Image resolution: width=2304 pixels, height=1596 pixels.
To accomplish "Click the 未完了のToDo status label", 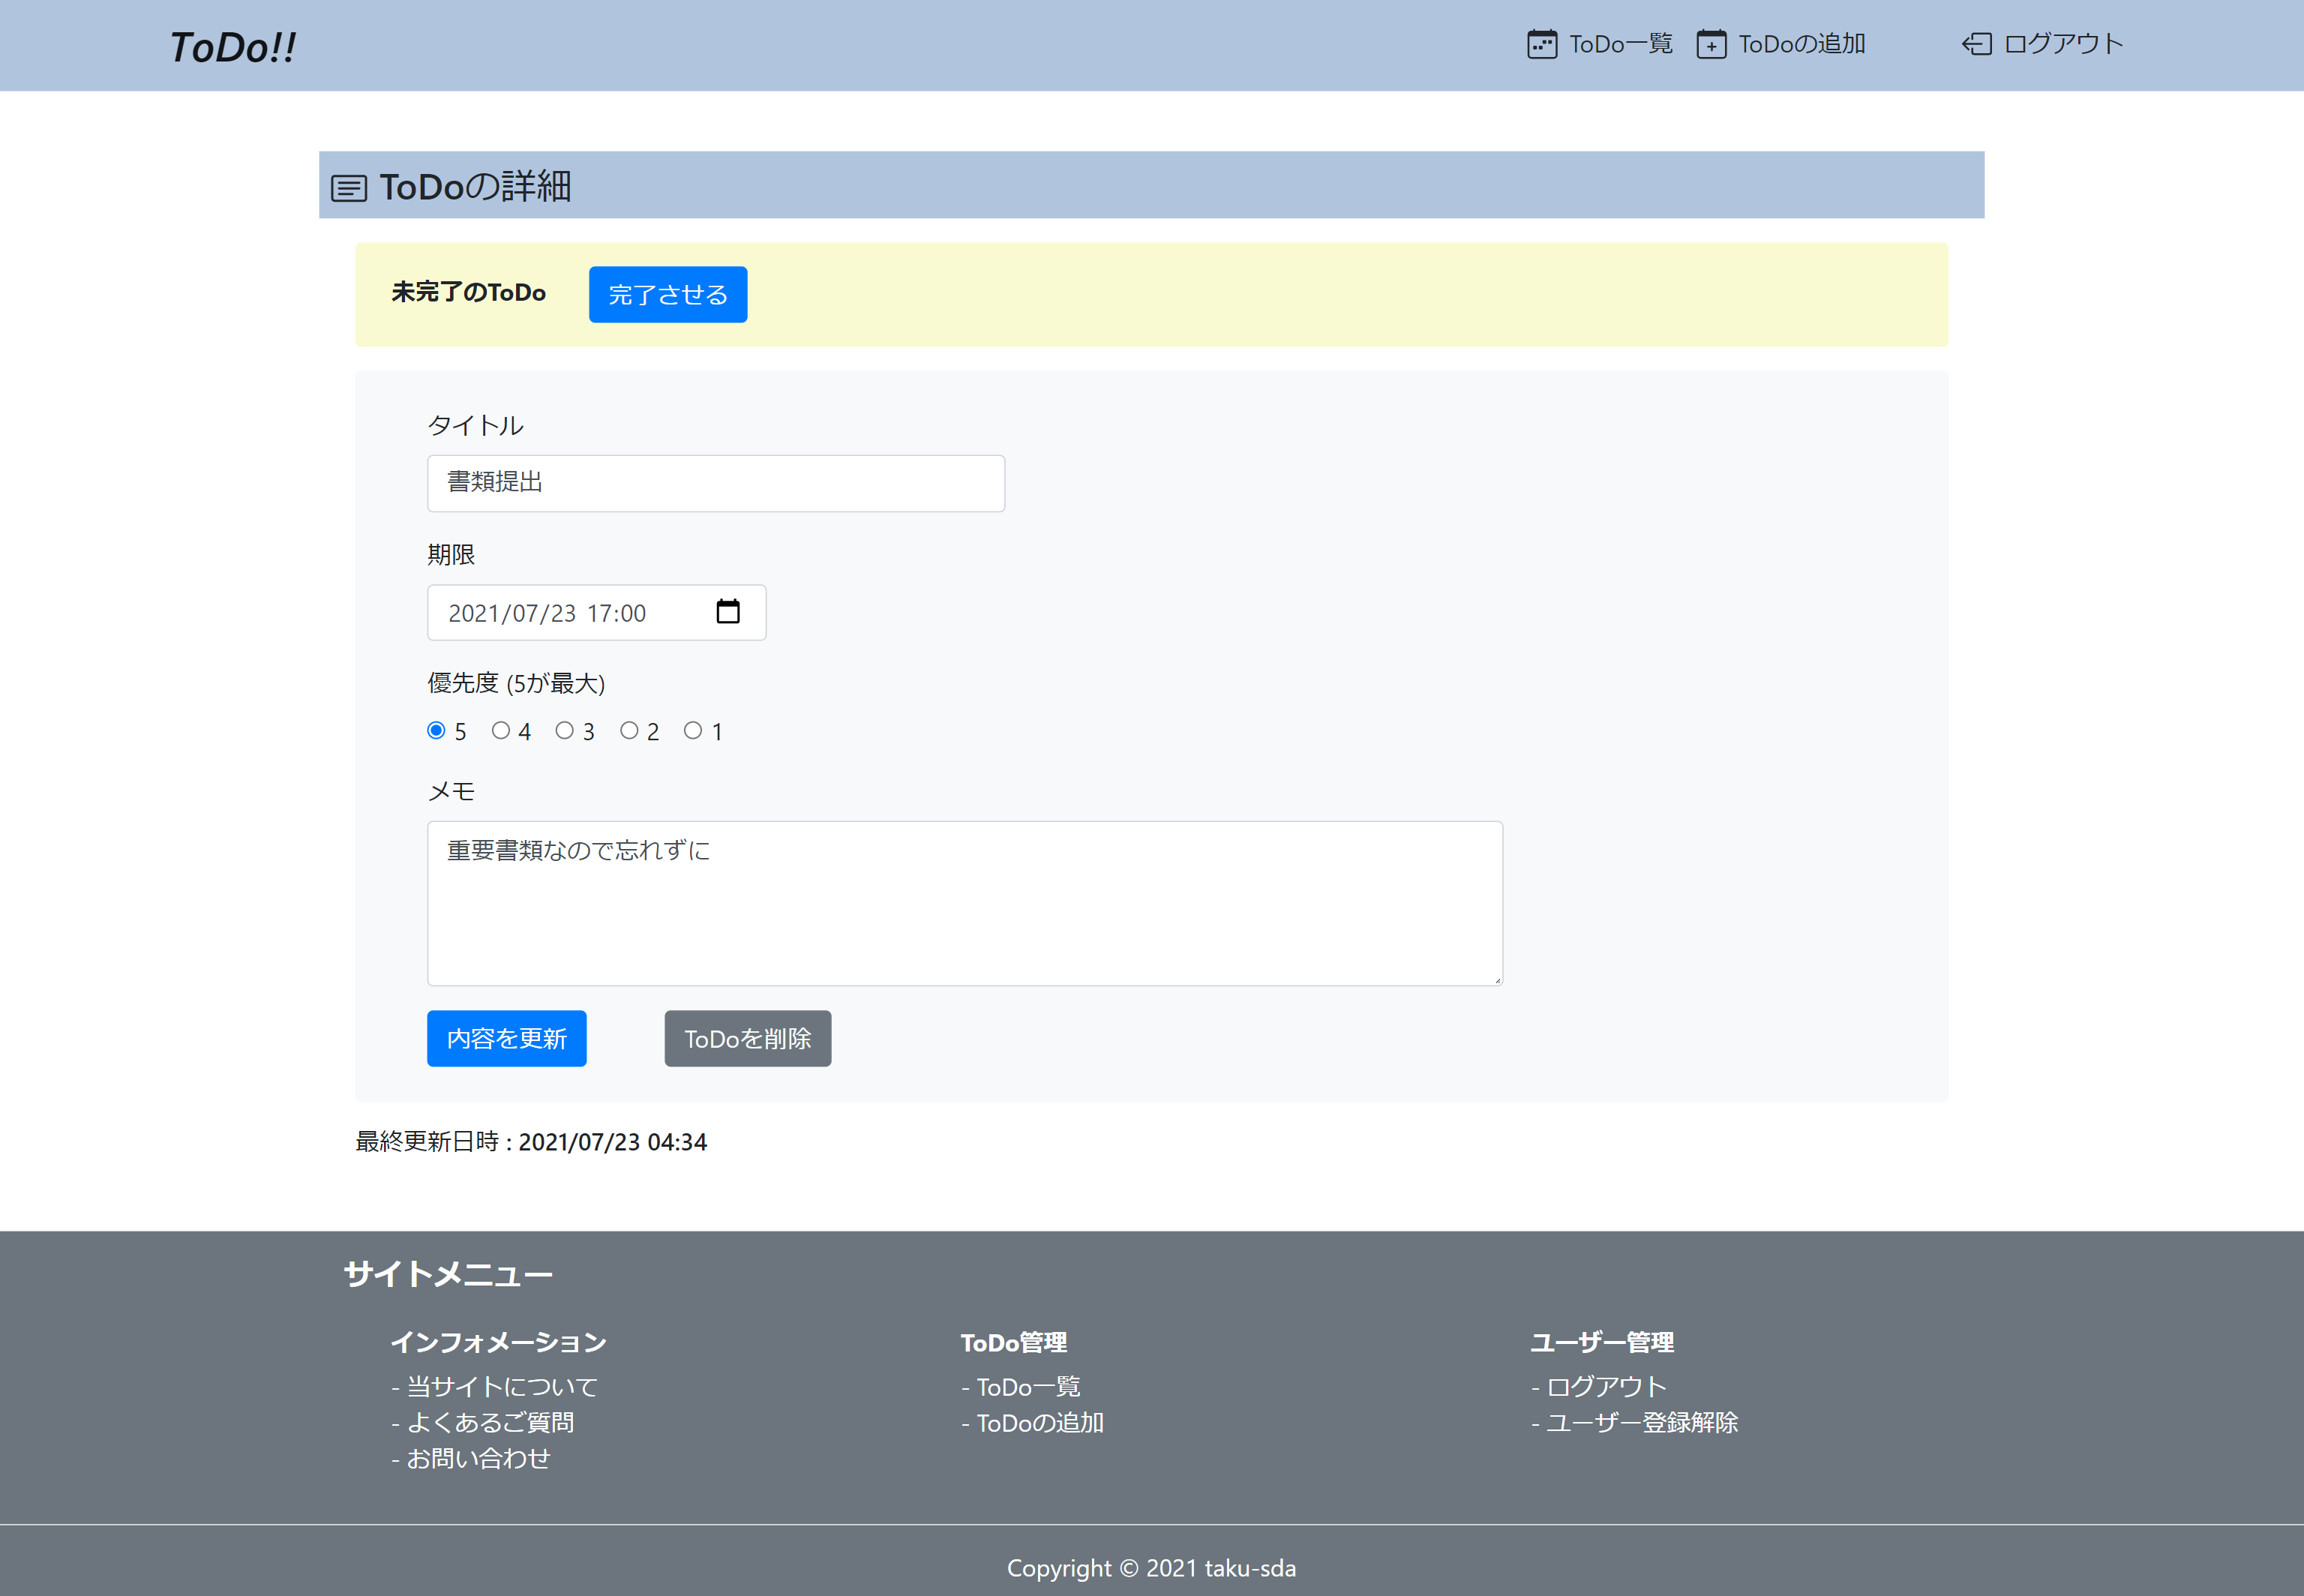I will [468, 292].
